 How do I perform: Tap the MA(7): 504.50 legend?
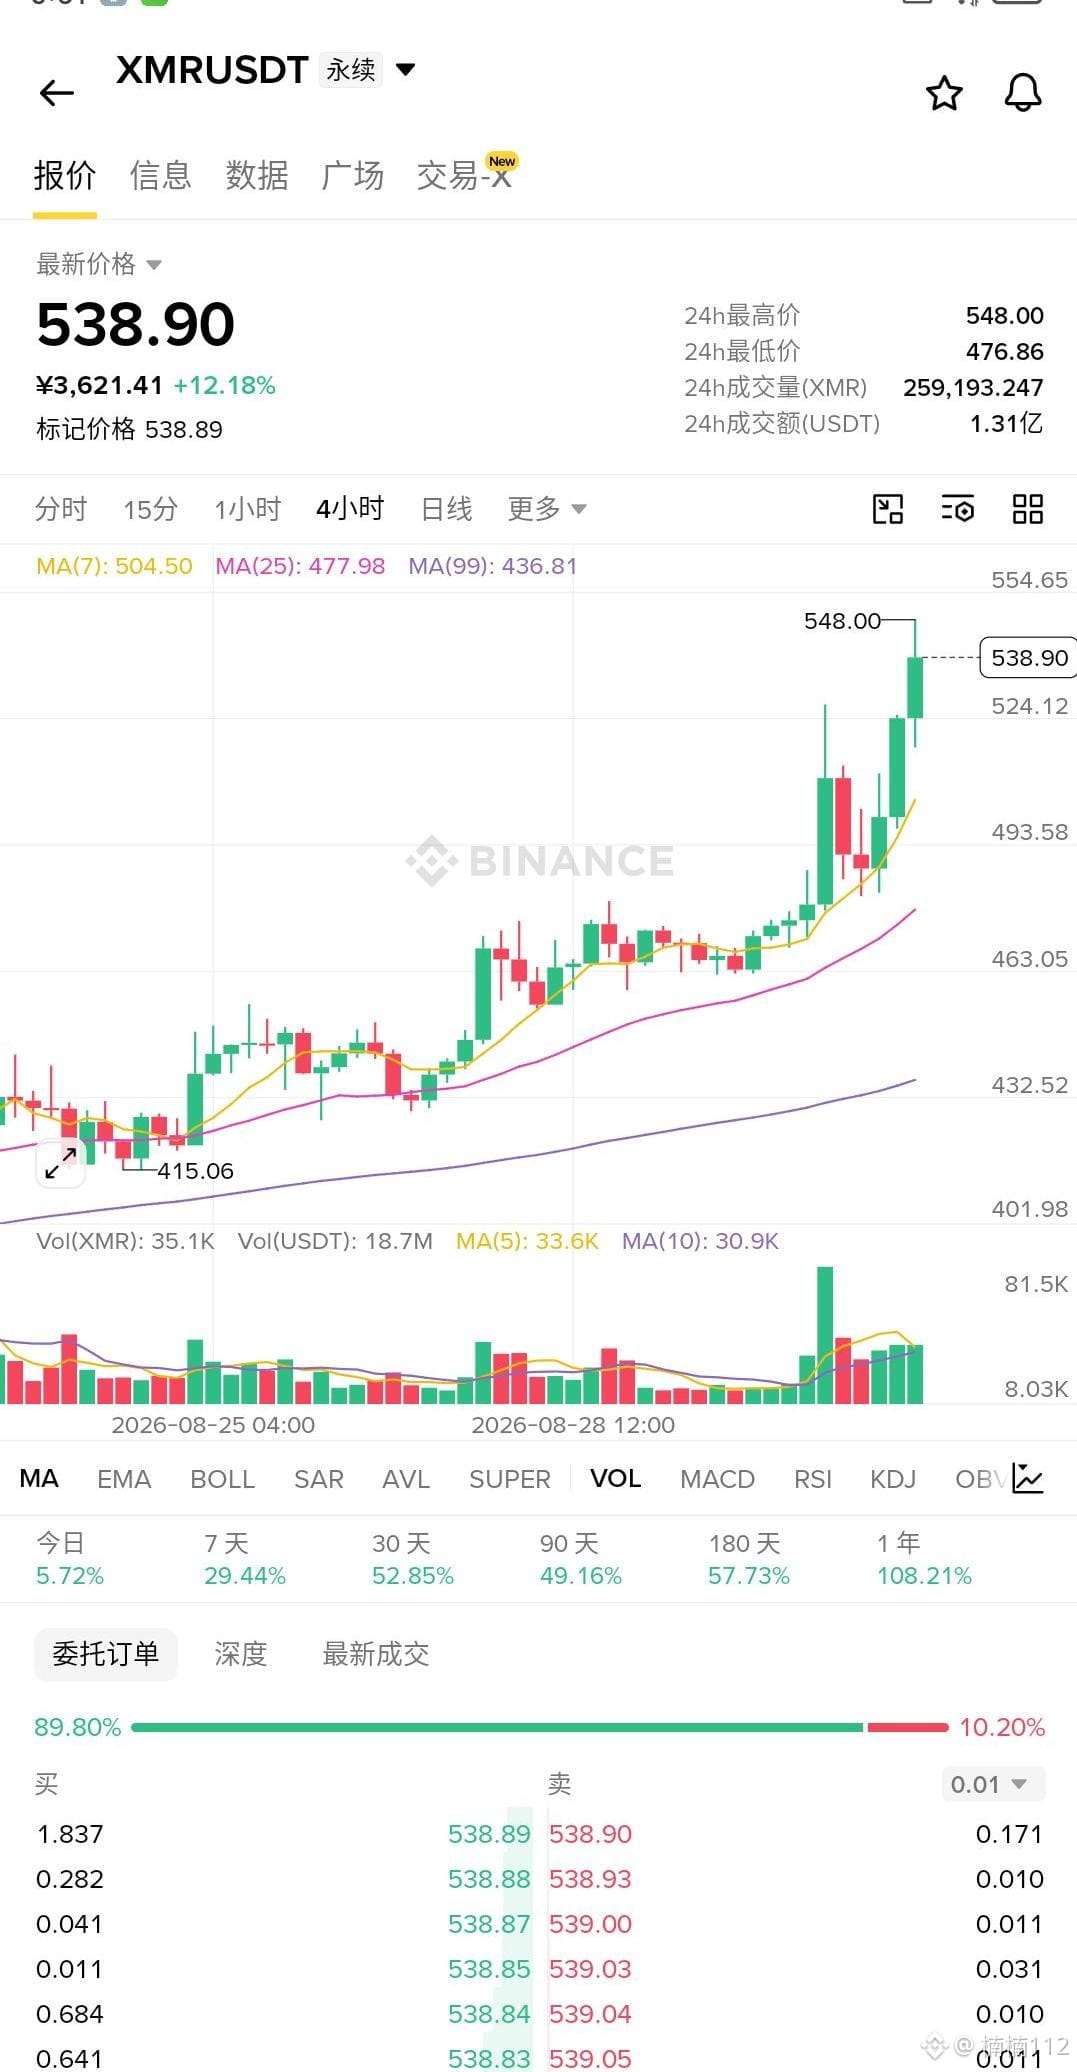tap(114, 566)
